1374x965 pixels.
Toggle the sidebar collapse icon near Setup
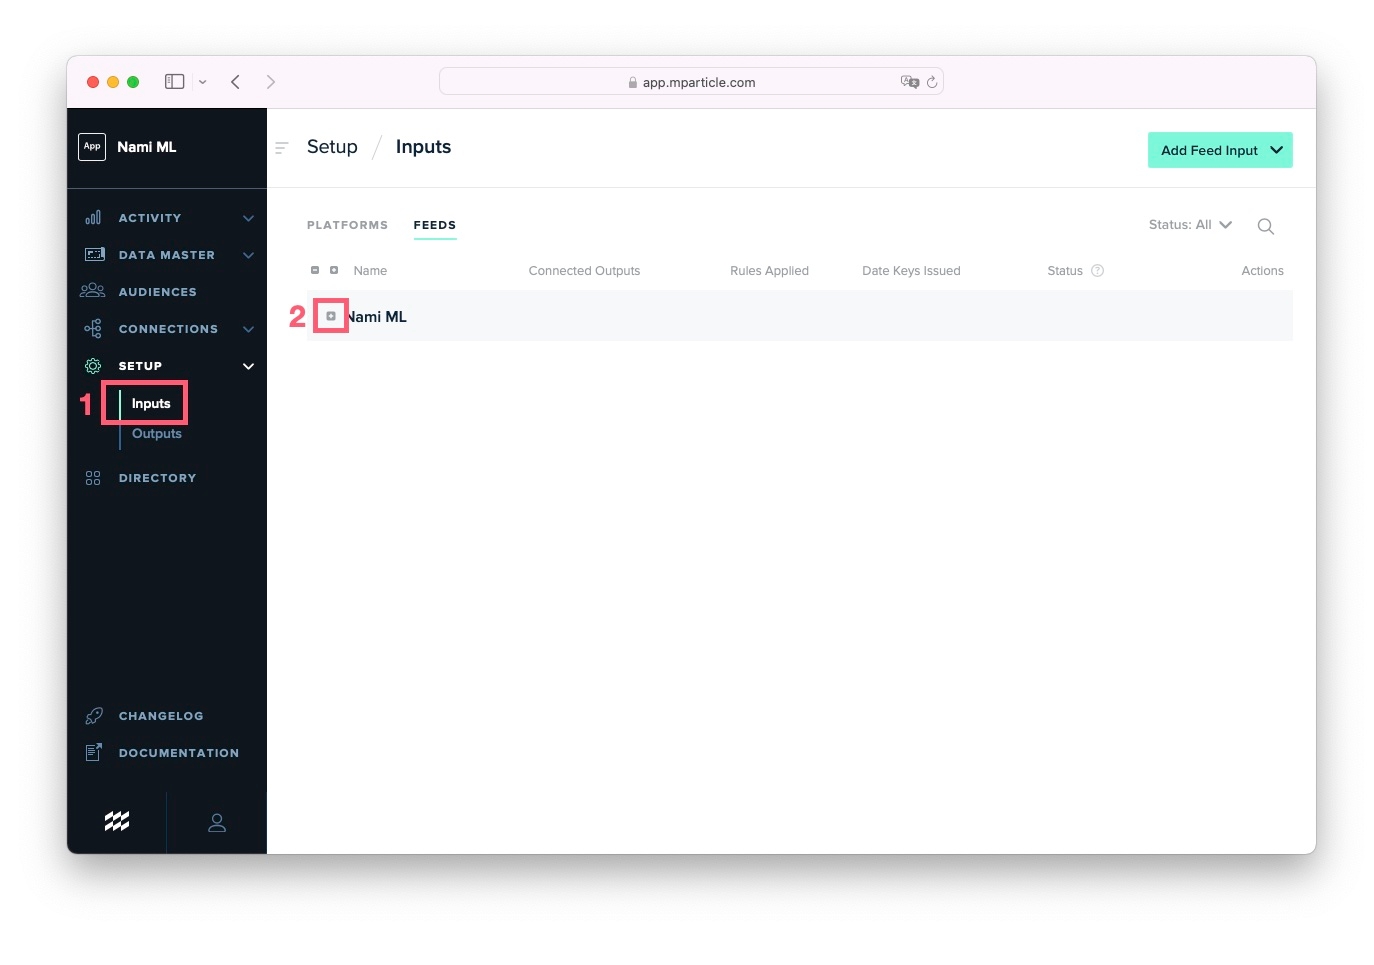point(282,148)
